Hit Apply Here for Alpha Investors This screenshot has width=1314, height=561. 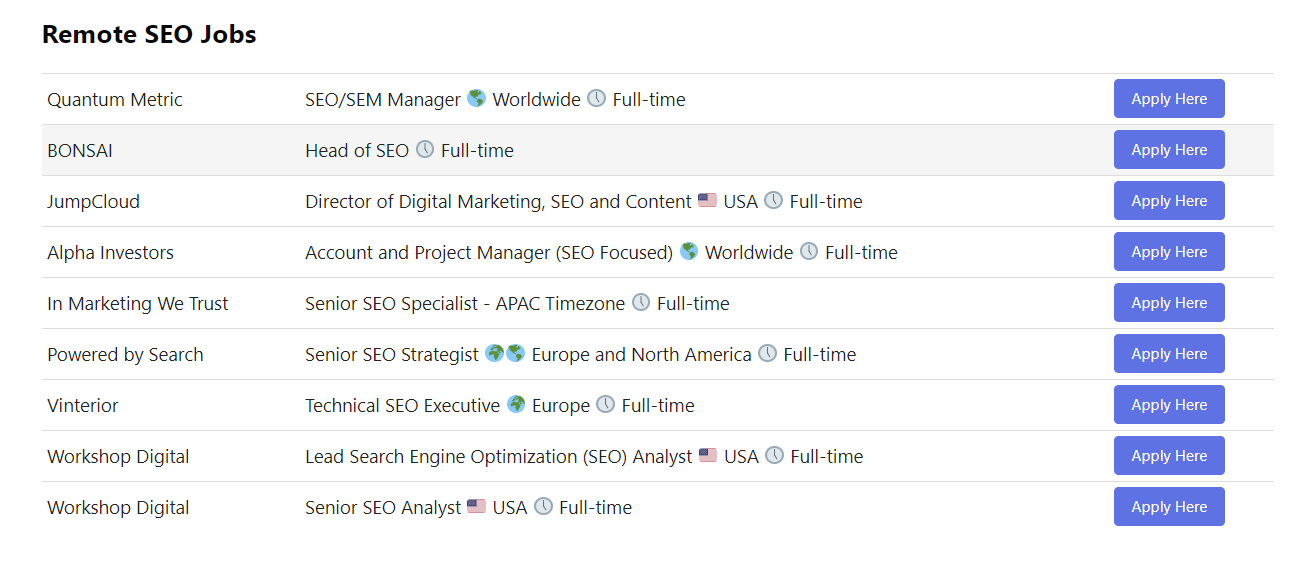pyautogui.click(x=1168, y=252)
